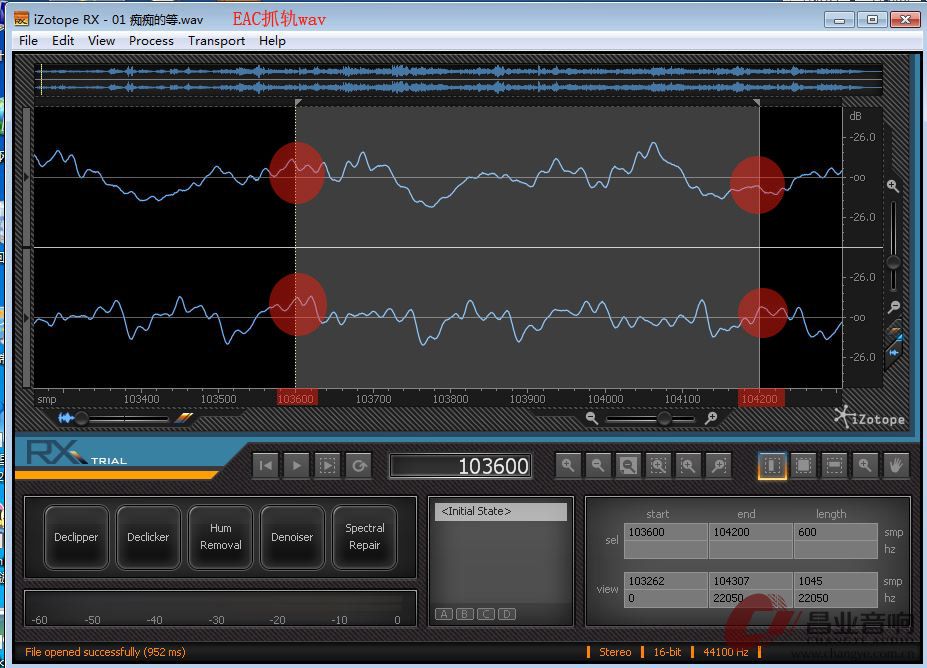927x668 pixels.
Task: Open the Declicker module
Action: (x=148, y=537)
